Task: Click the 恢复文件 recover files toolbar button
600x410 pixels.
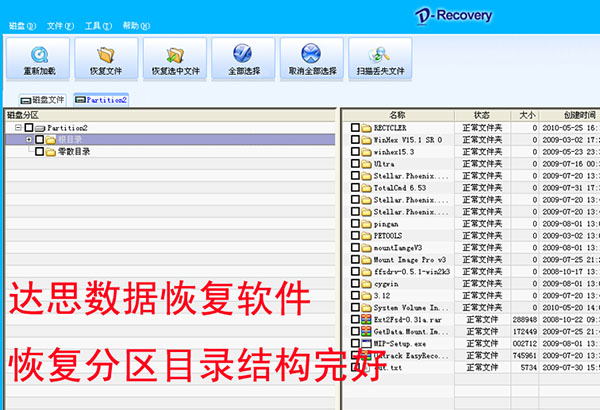Action: pyautogui.click(x=106, y=59)
